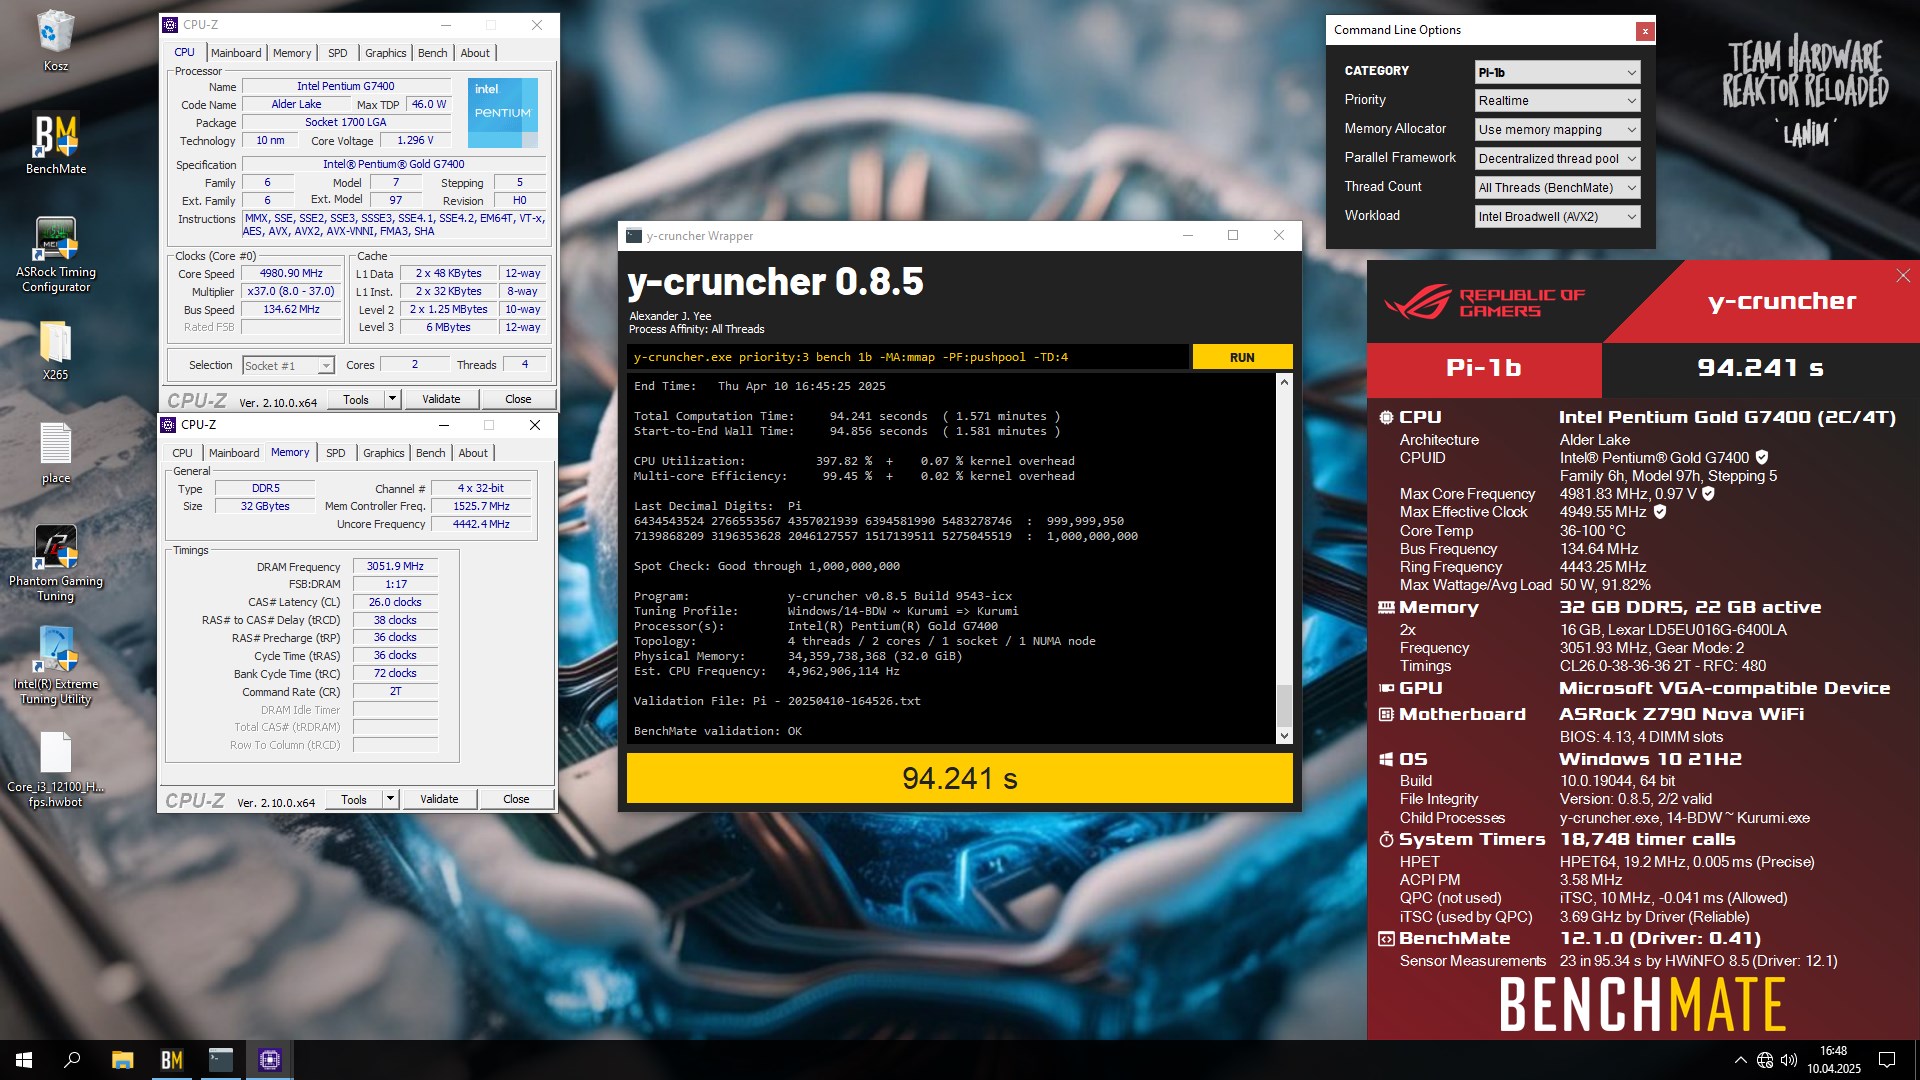The width and height of the screenshot is (1920, 1080).
Task: Launch Intel Extreme Tuning Utility shortcut
Action: pyautogui.click(x=55, y=666)
